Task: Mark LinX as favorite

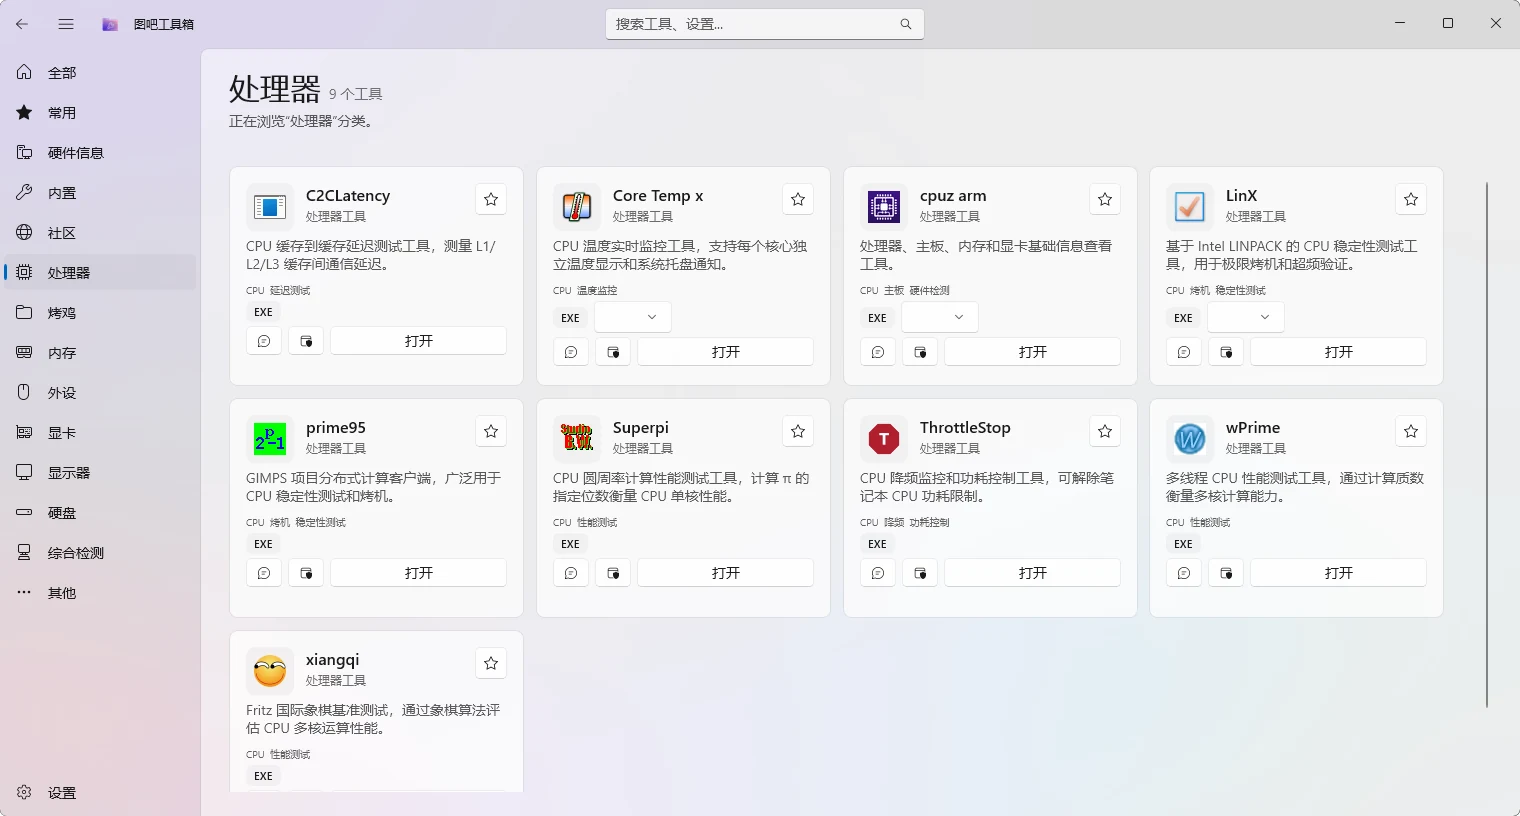Action: [1411, 199]
